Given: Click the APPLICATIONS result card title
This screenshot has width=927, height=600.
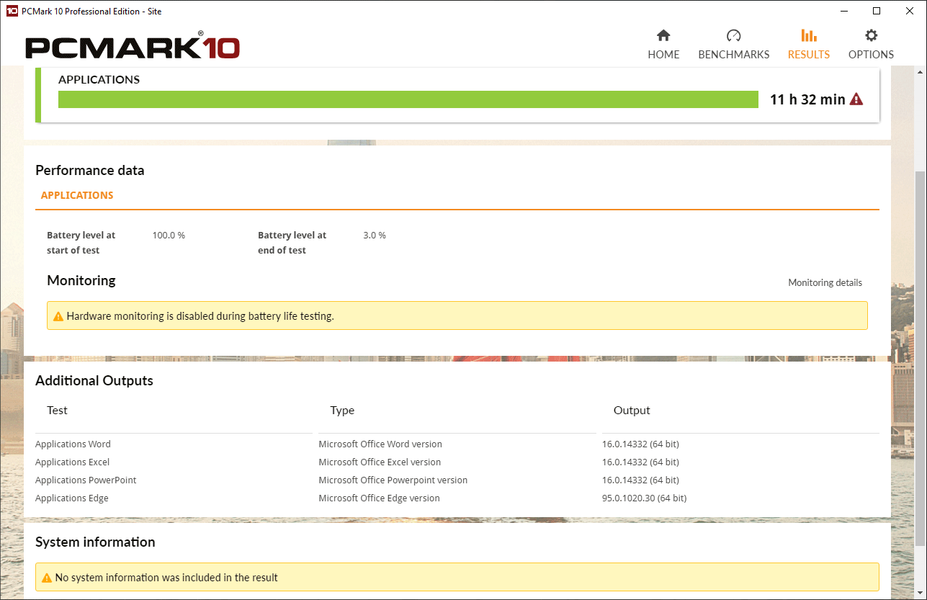Looking at the screenshot, I should [99, 80].
